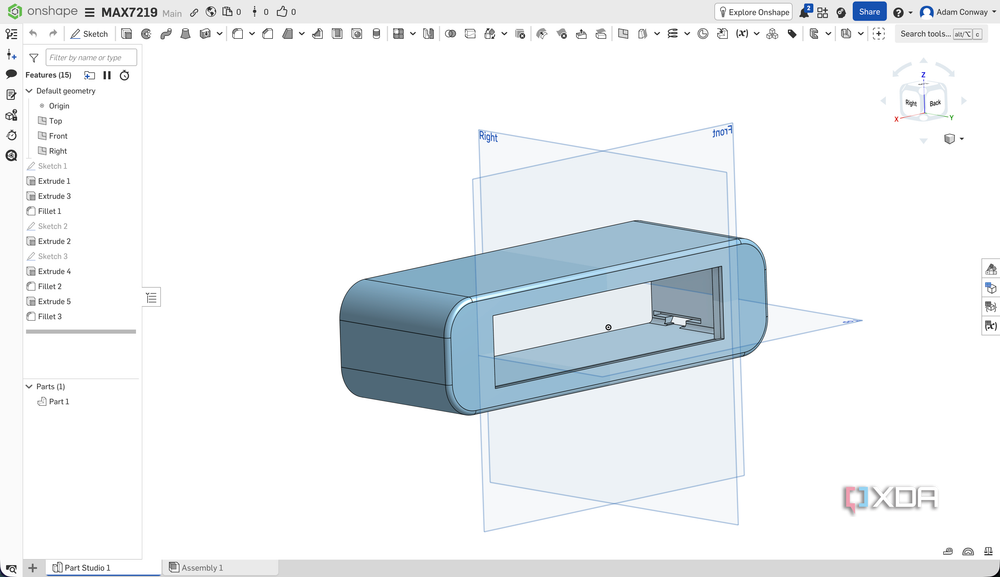Select the Boolean tool
This screenshot has width=1000, height=577.
pos(450,34)
